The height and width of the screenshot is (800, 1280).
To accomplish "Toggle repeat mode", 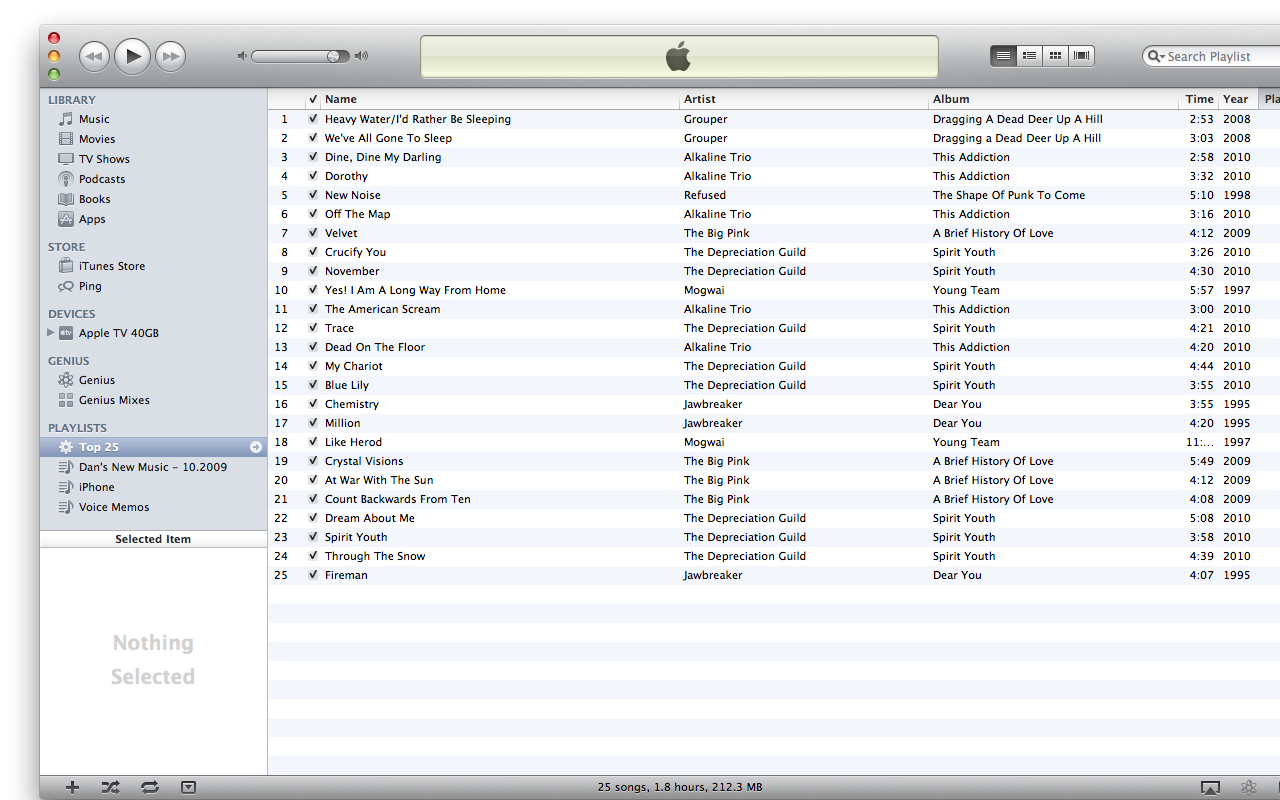I will [x=150, y=787].
